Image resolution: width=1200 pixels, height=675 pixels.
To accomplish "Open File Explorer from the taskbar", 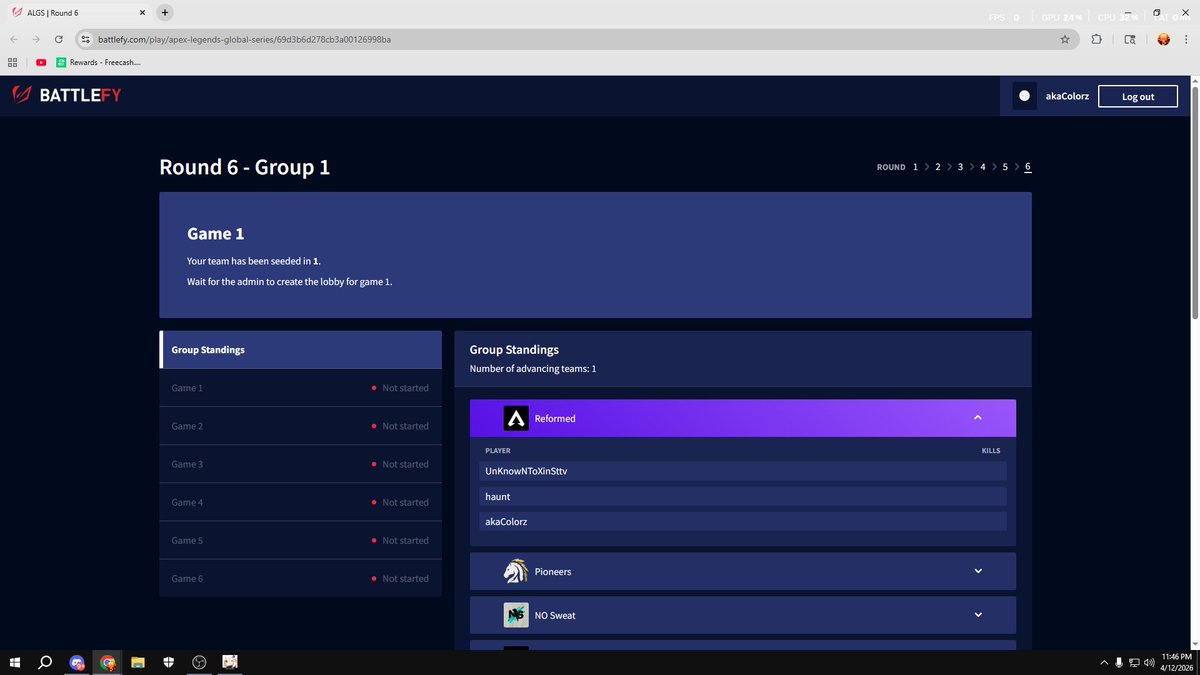I will pos(138,662).
